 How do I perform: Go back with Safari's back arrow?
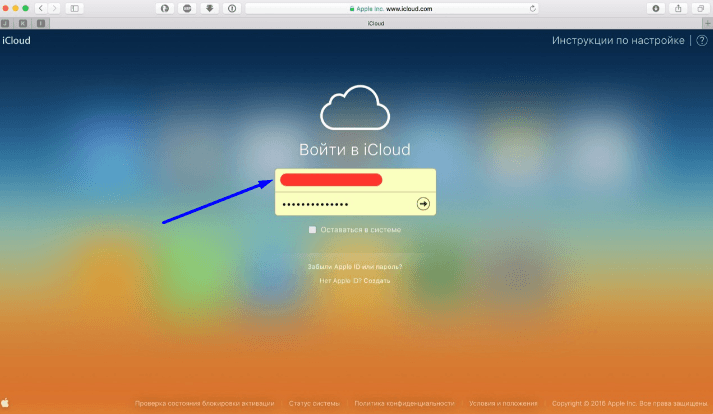coord(41,8)
